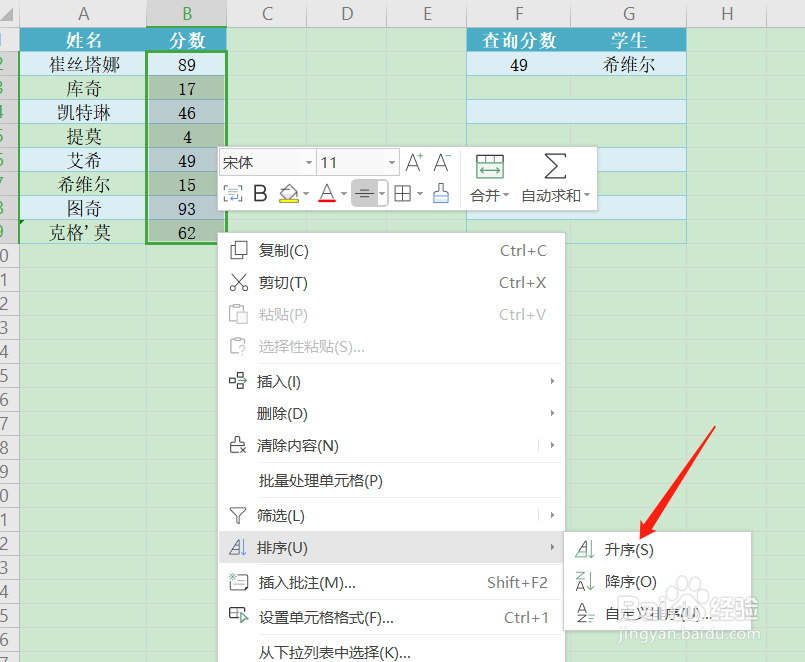Image resolution: width=805 pixels, height=662 pixels.
Task: Click the merge cells icon
Action: point(490,166)
